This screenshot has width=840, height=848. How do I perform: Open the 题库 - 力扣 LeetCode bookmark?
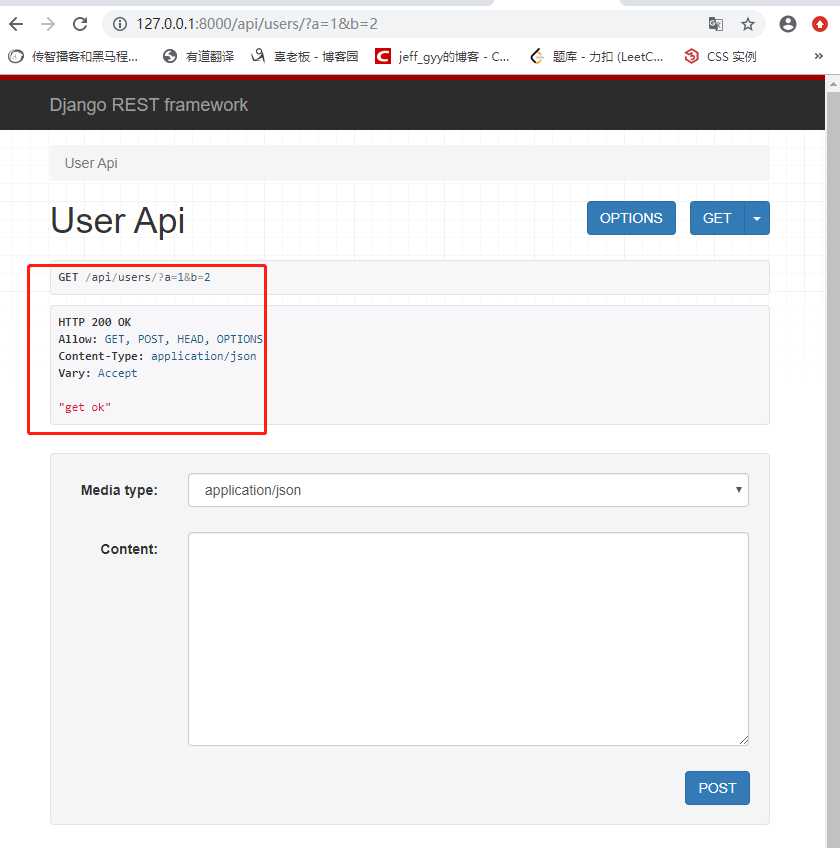(x=596, y=56)
